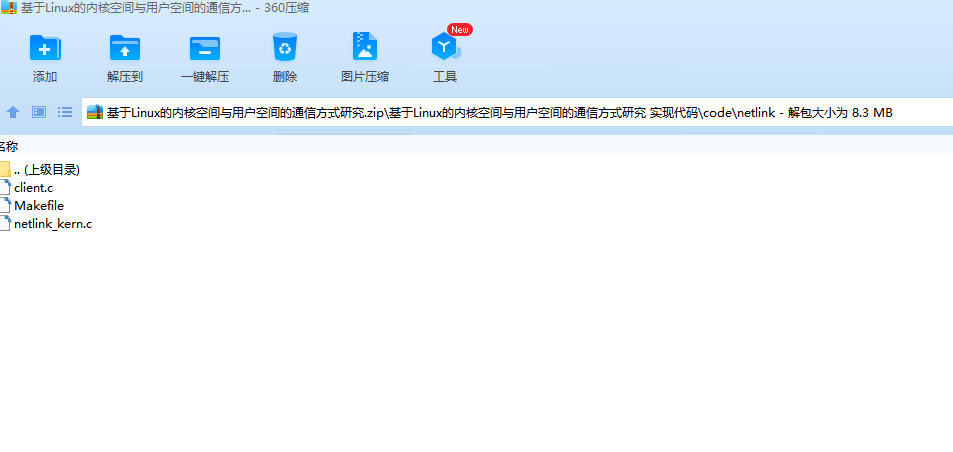Select the netlink_kern.c file icon
953x452 pixels.
(x=5, y=224)
